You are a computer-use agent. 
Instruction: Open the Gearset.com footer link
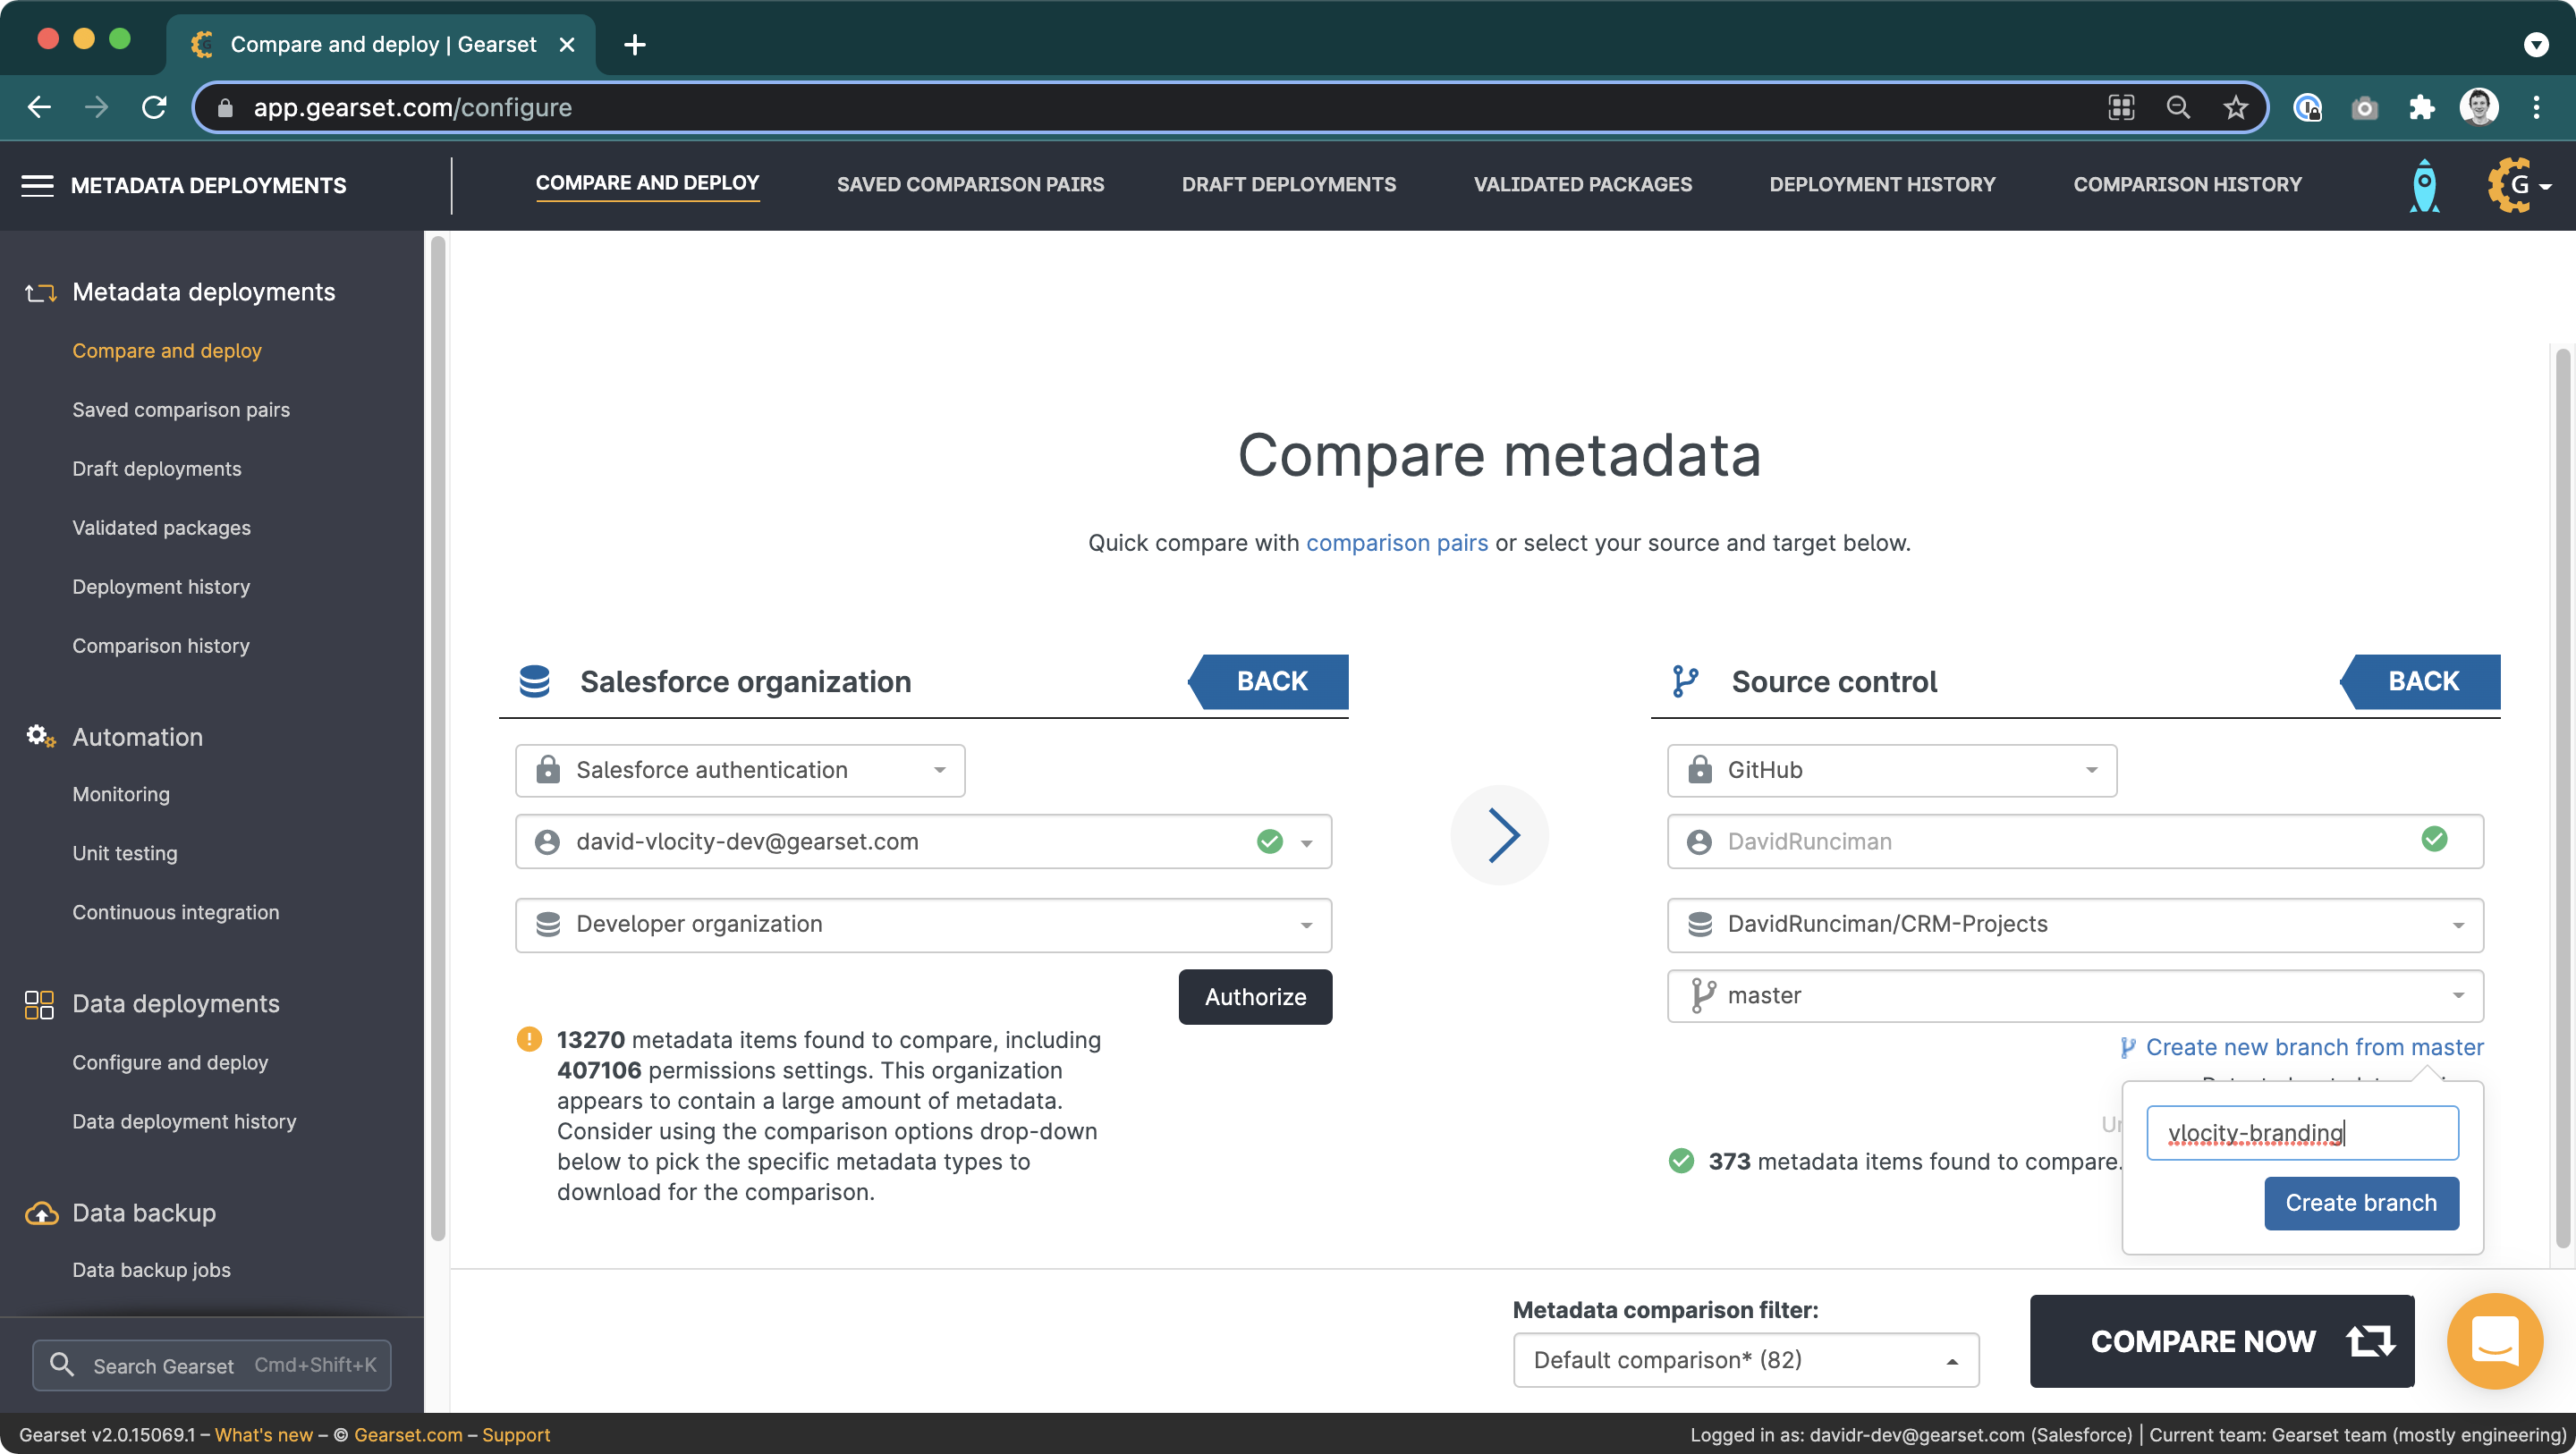408,1435
